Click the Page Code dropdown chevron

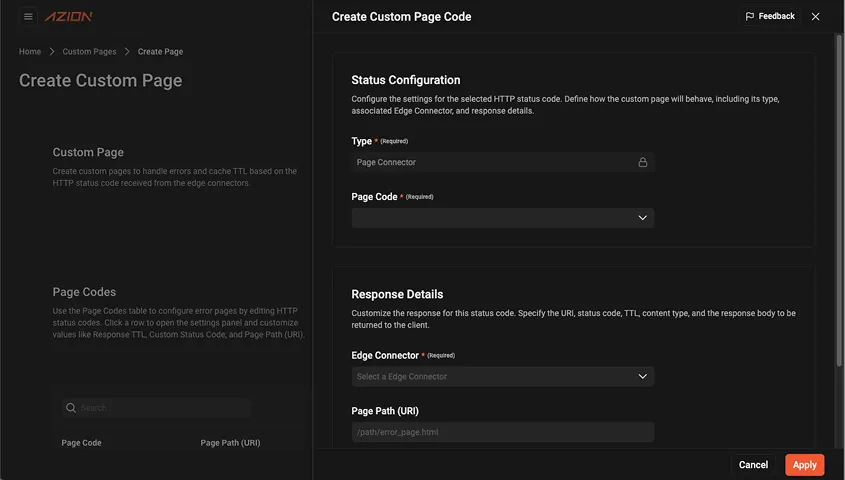click(x=642, y=218)
